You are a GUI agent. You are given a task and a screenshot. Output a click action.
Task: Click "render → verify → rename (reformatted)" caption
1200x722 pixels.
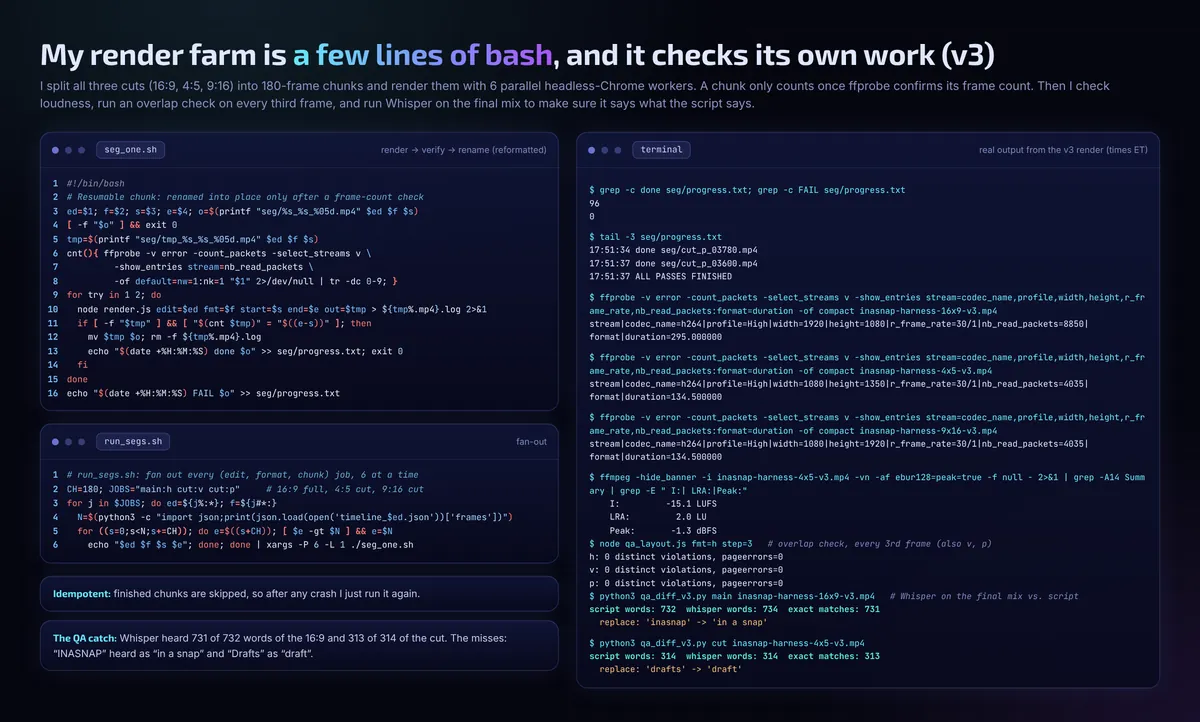point(464,150)
